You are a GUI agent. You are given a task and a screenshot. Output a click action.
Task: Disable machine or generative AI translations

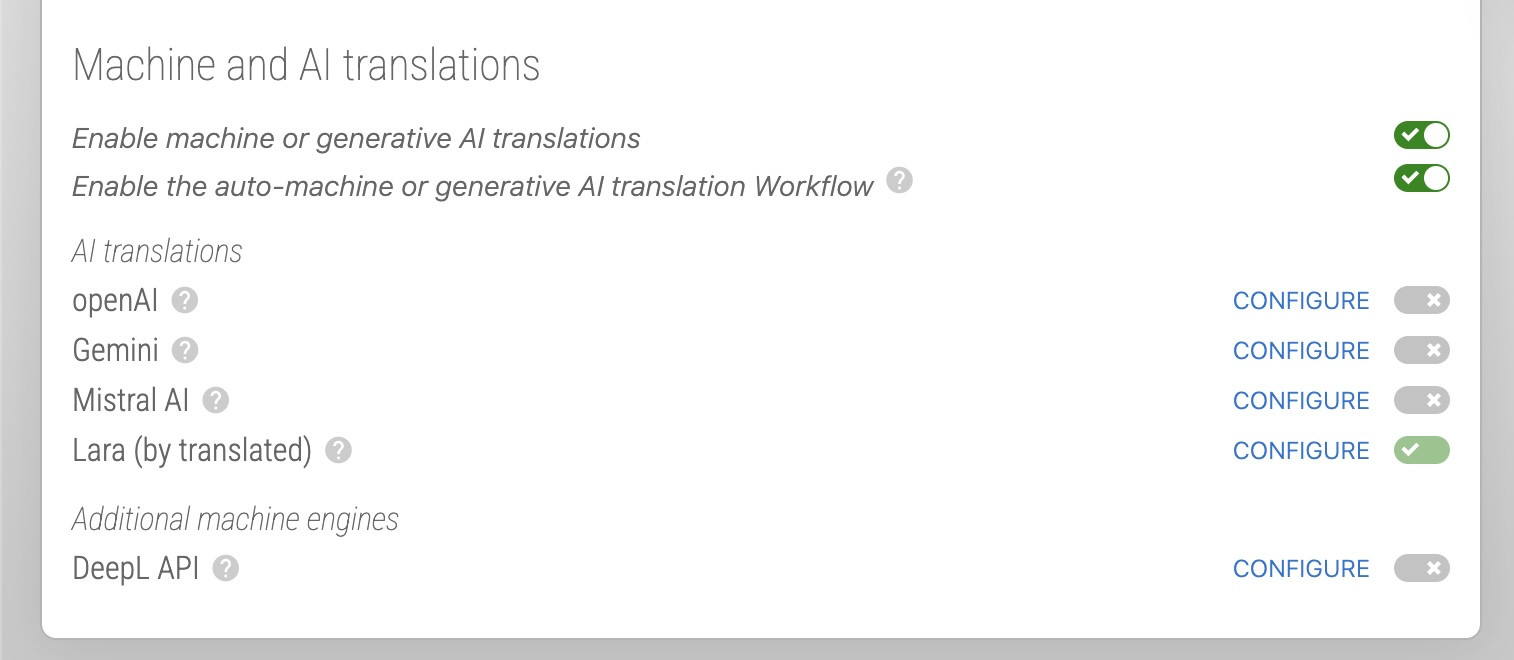tap(1421, 135)
